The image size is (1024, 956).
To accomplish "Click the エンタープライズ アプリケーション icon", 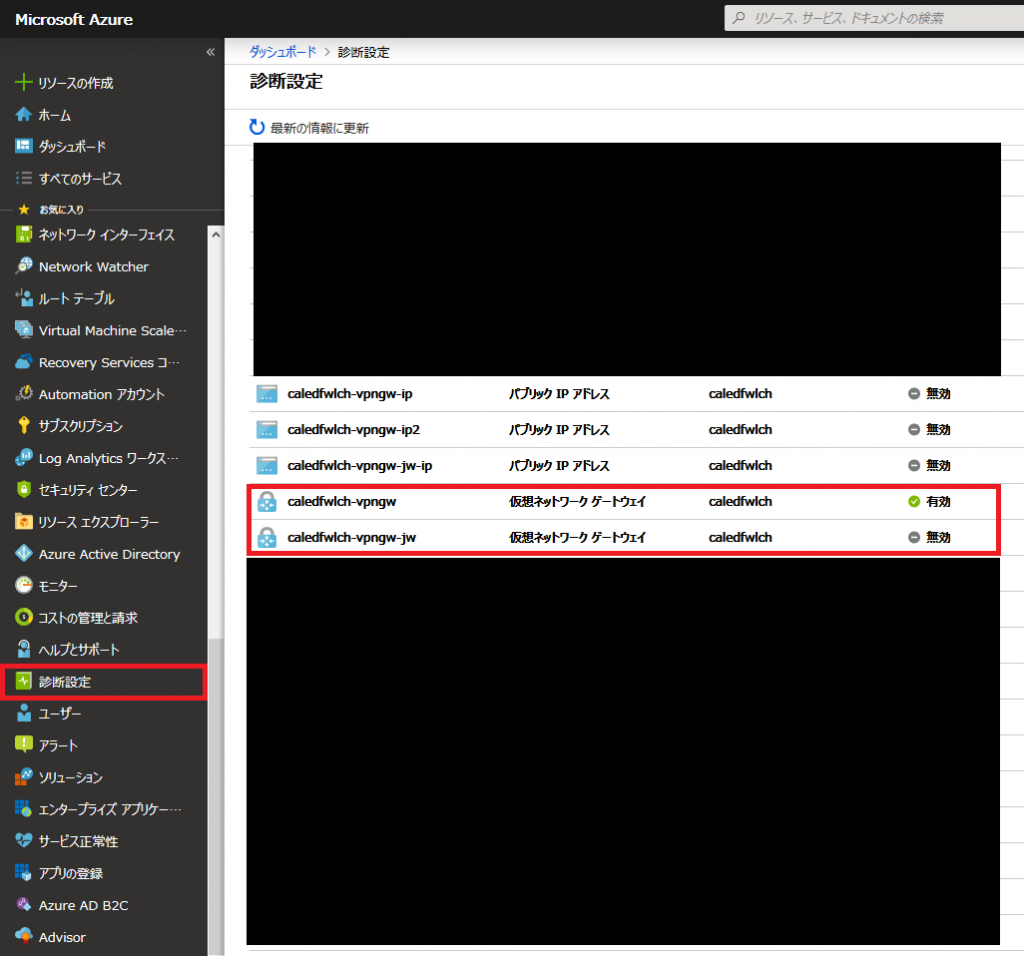I will click(24, 808).
